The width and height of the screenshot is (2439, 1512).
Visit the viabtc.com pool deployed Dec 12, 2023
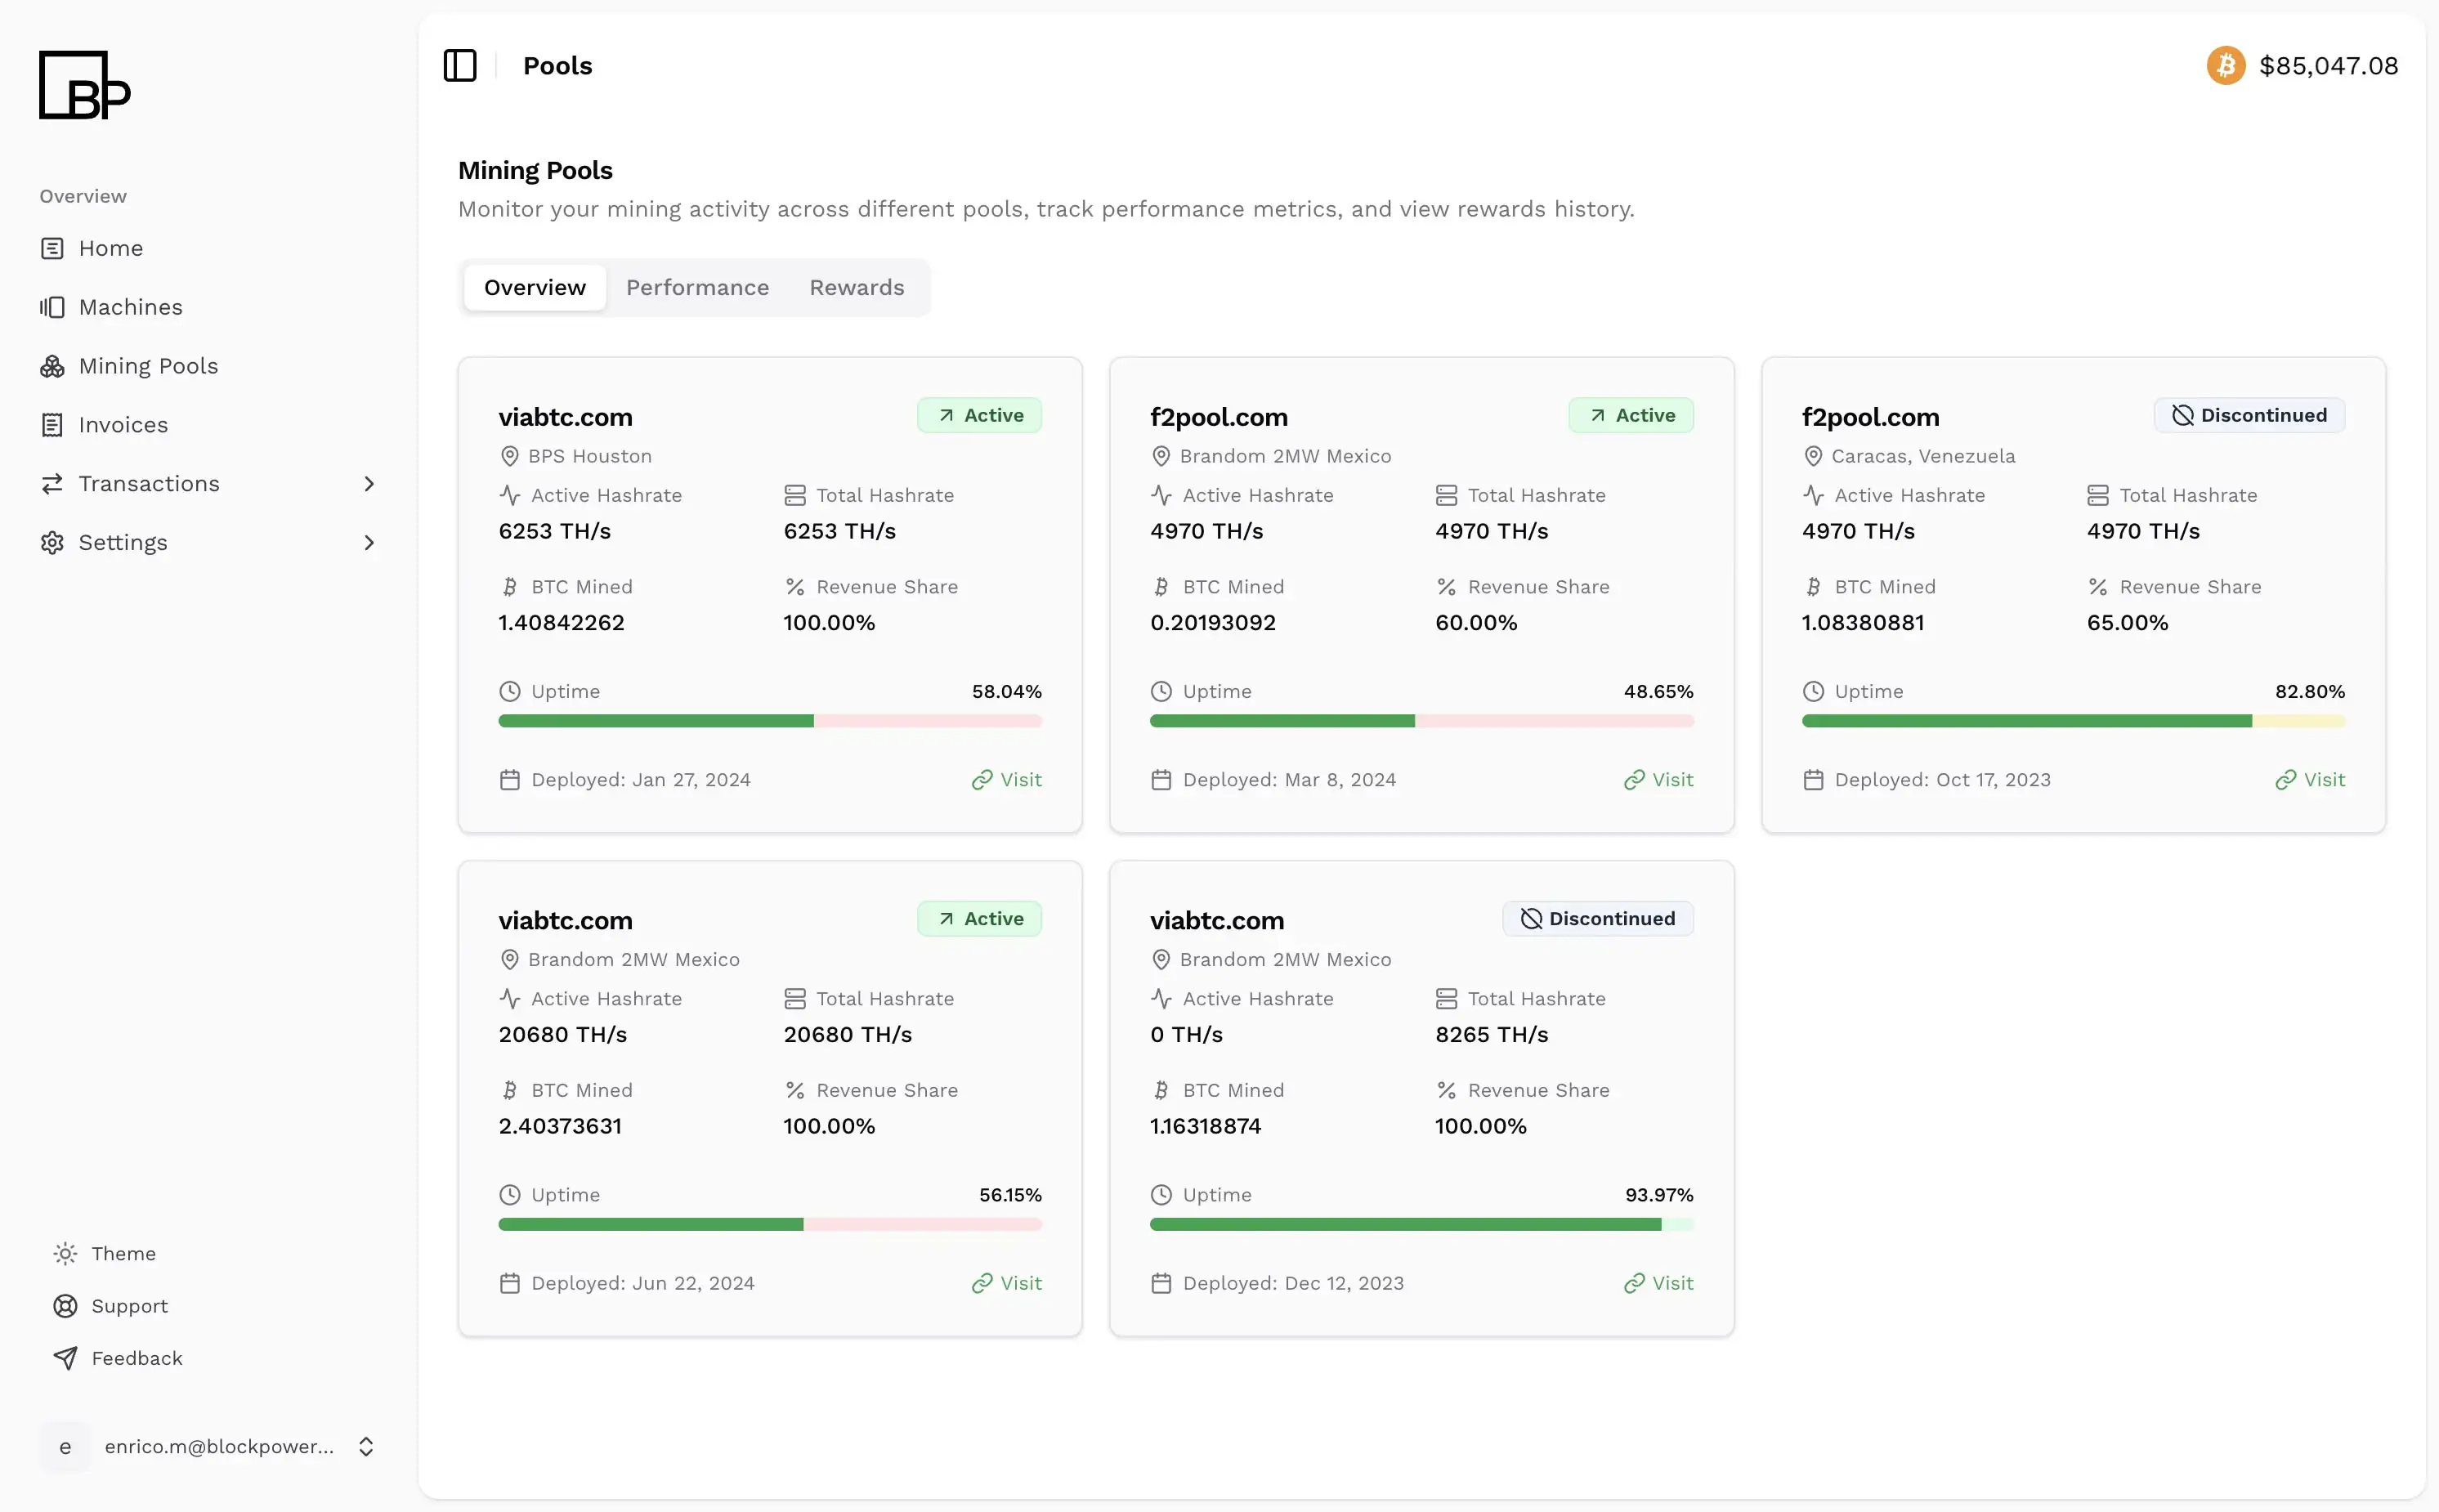click(x=1659, y=1283)
